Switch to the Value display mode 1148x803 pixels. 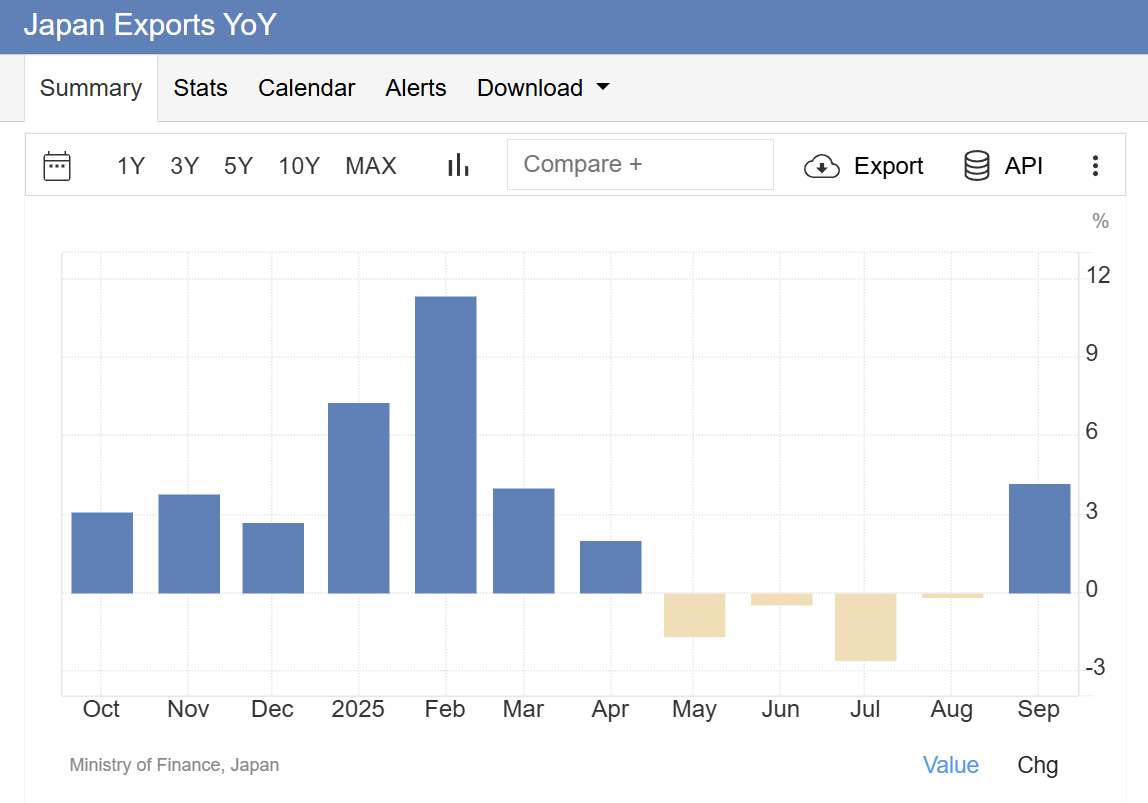point(950,765)
